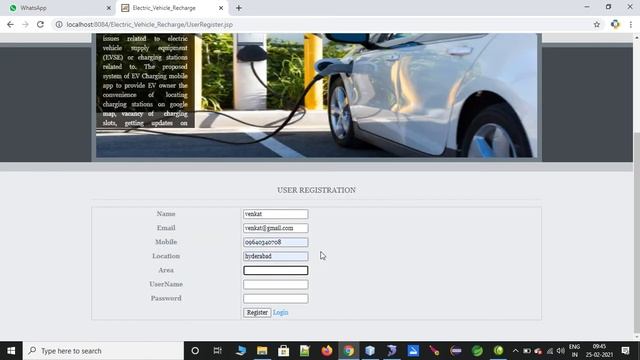This screenshot has height=360, width=640.
Task: Click the Email label
Action: click(166, 228)
